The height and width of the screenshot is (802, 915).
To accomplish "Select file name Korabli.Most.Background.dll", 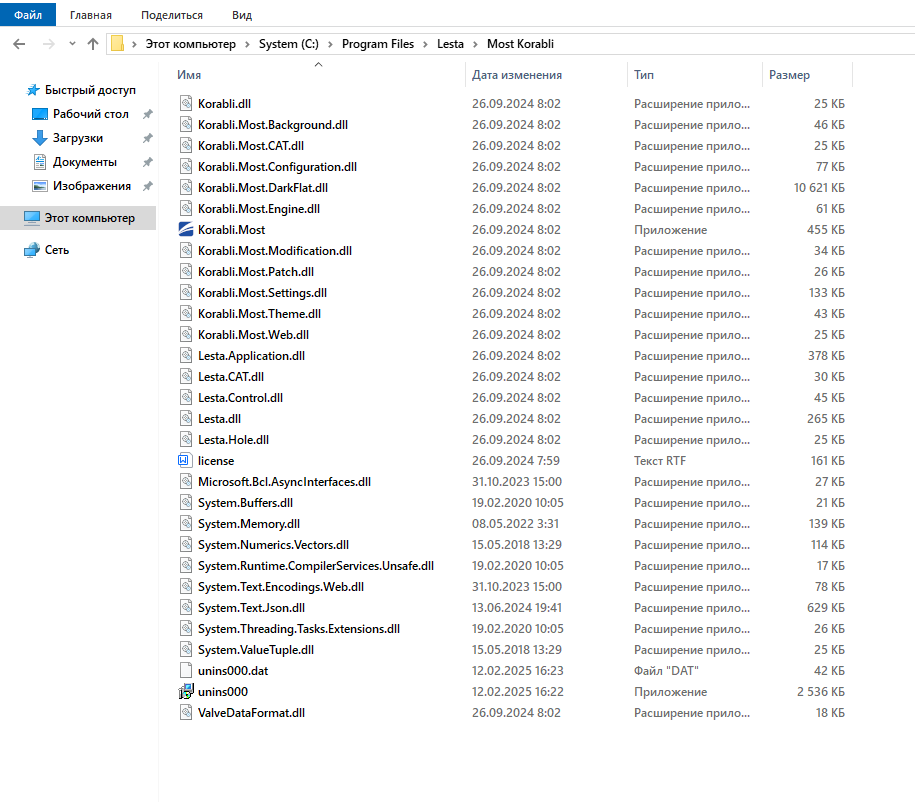I will coord(273,125).
